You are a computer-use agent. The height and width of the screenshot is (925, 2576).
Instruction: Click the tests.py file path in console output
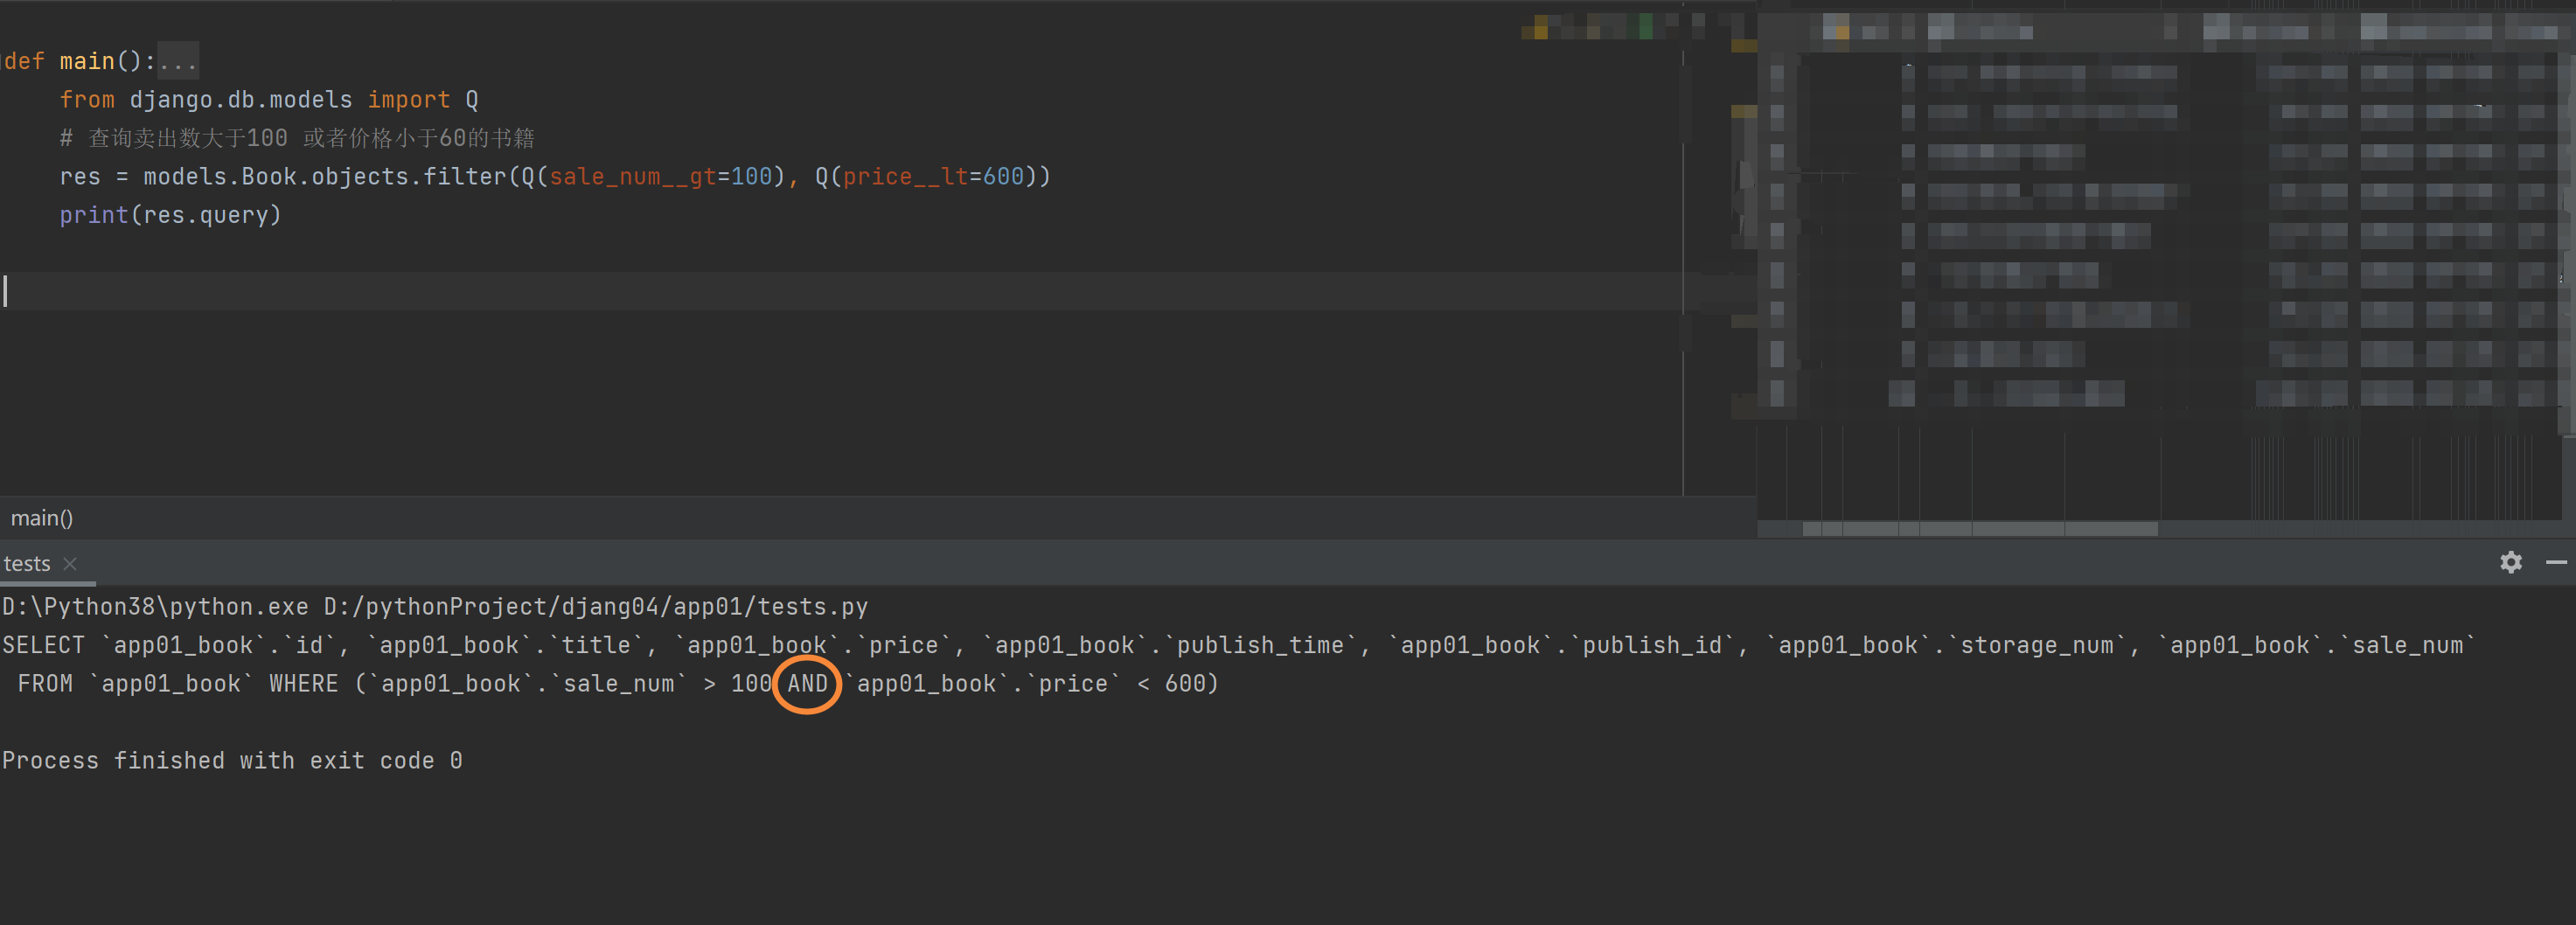point(595,607)
